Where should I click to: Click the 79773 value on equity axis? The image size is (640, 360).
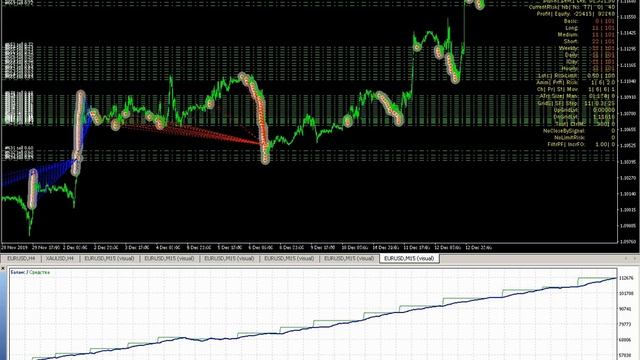tap(625, 324)
